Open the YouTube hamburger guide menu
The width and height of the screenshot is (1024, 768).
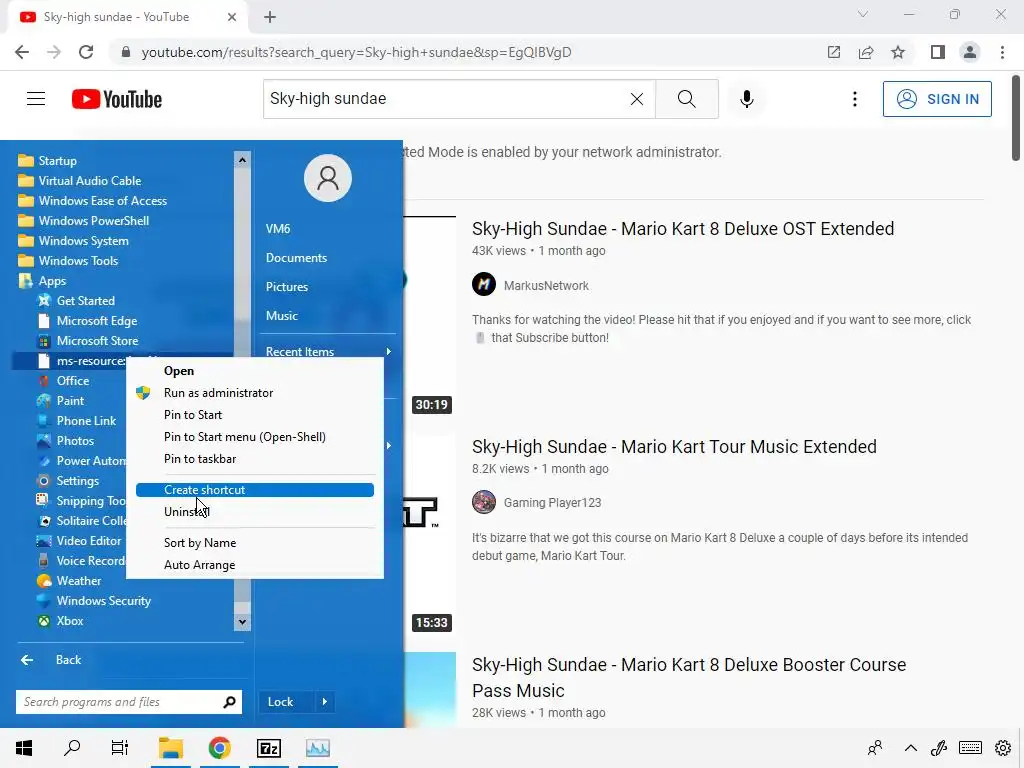tap(36, 99)
